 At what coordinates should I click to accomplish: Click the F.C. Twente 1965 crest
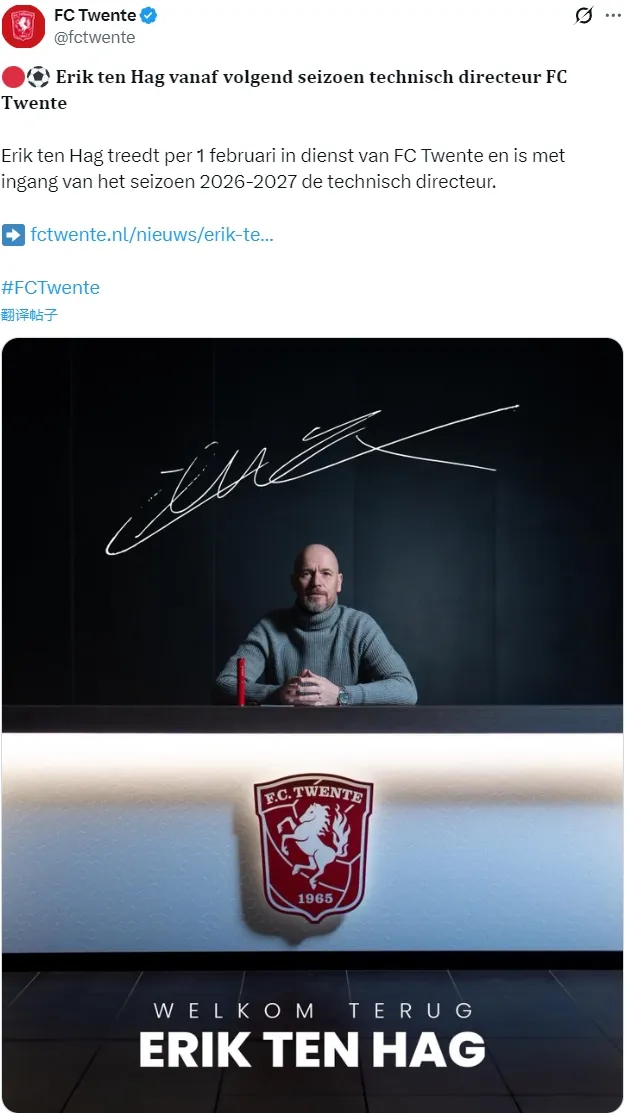(313, 848)
